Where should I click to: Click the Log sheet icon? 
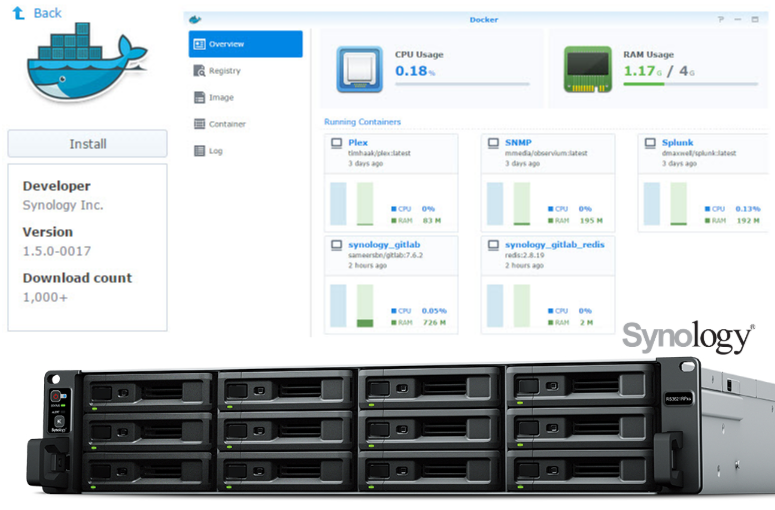point(199,151)
